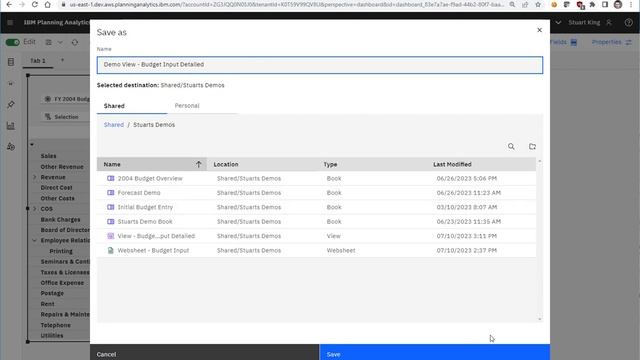Open the dropdown beside the toolbar layout icon
Screen dimensions: 640x360
pyautogui.click(x=60, y=42)
